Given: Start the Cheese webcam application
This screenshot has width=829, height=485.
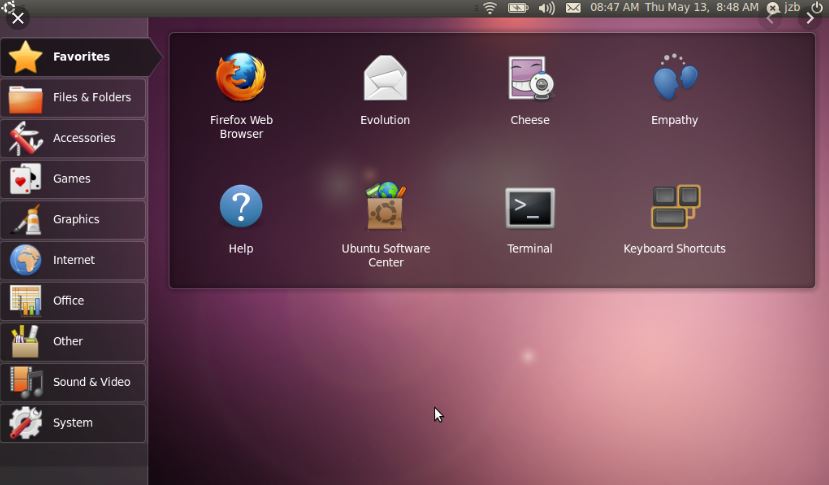Looking at the screenshot, I should 530,79.
